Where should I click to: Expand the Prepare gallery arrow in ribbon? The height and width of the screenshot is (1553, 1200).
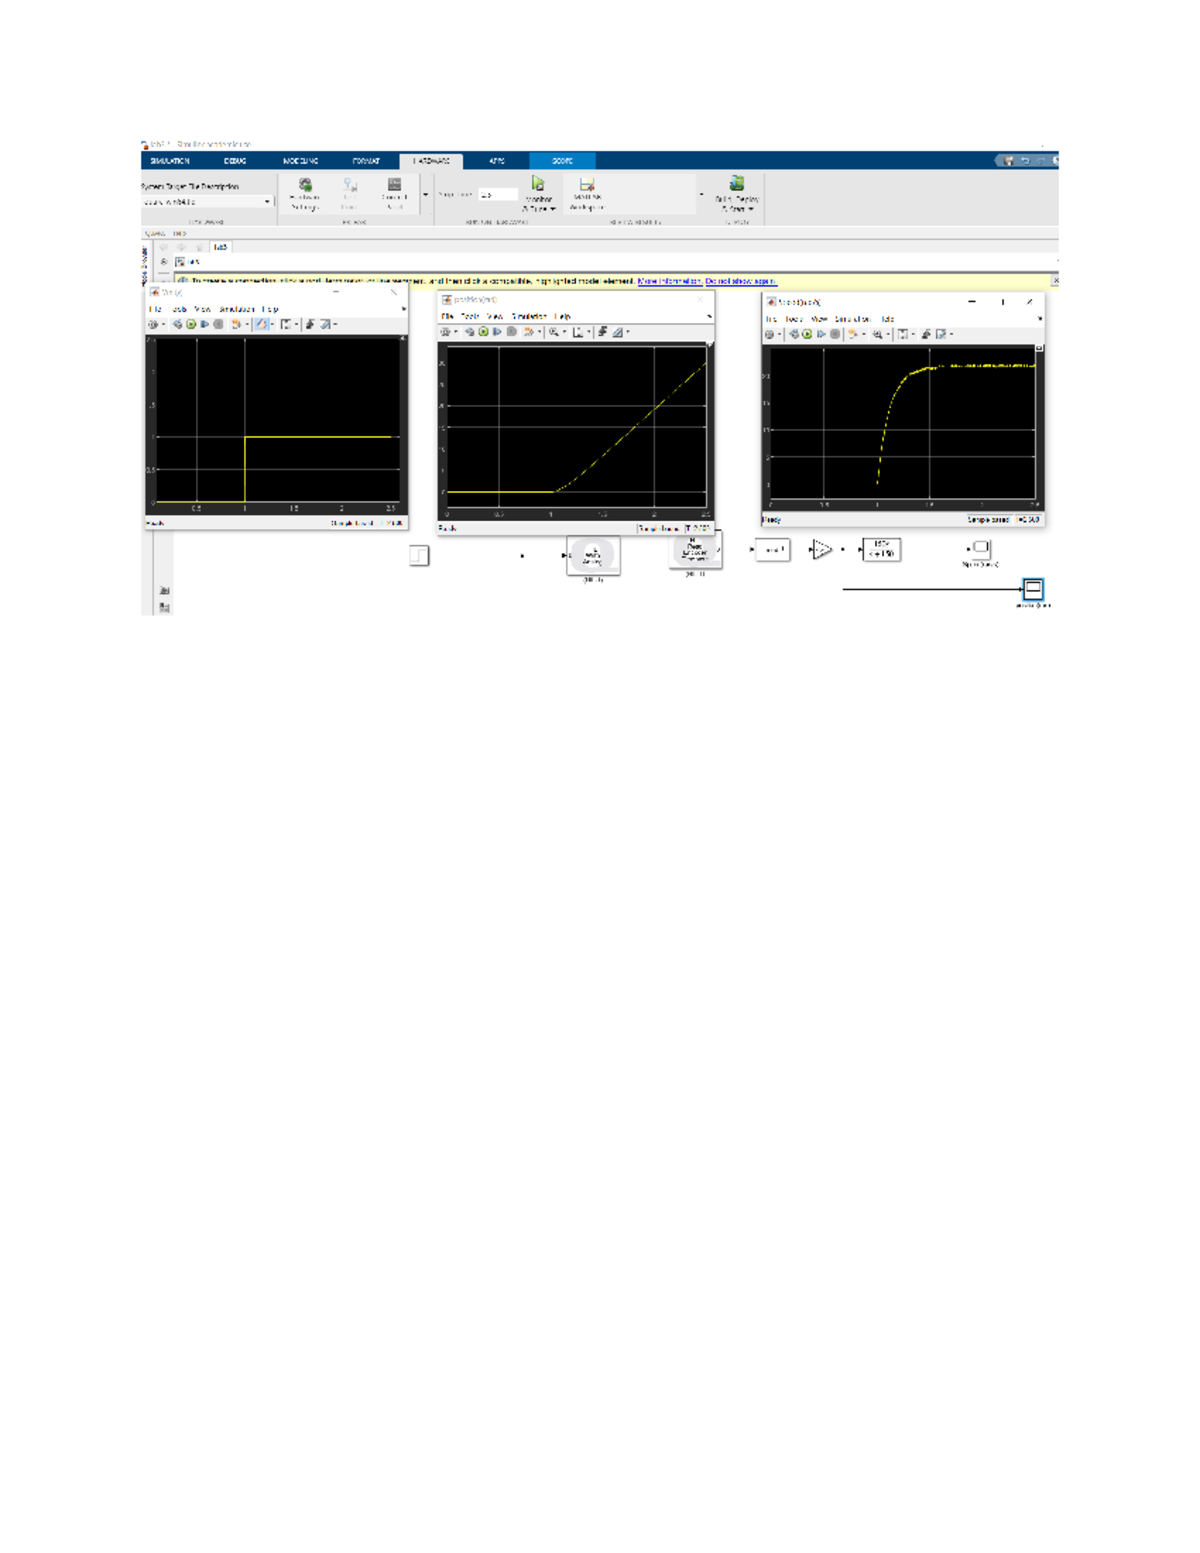[x=426, y=195]
